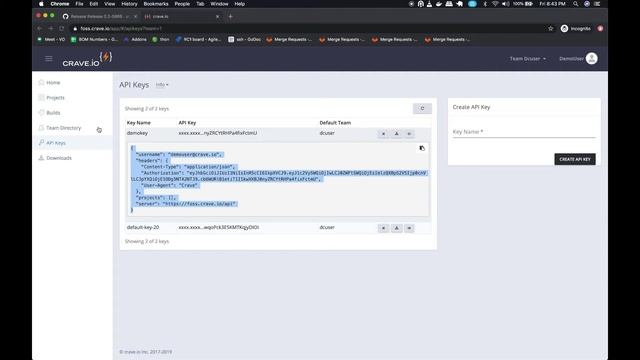Open the ssh - GoDoc bookmark
640x360 pixels.
[244, 40]
